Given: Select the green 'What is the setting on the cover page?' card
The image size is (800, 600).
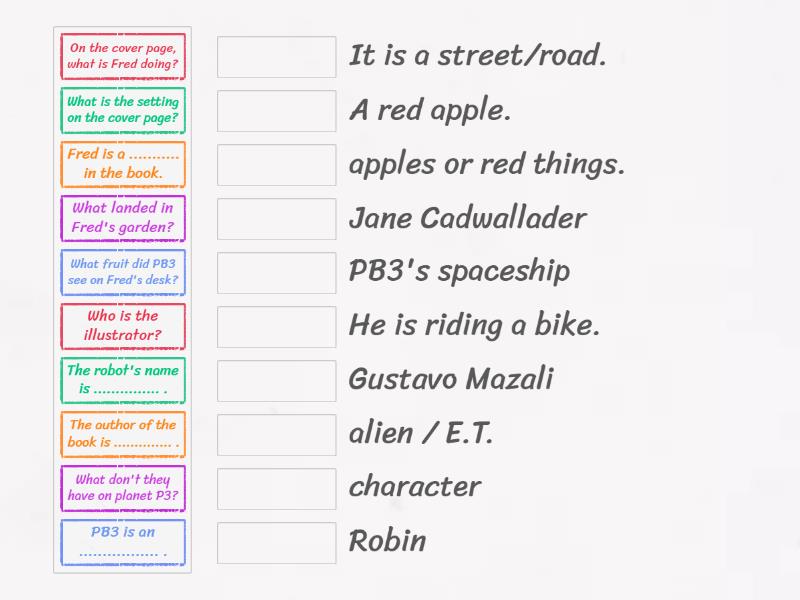Looking at the screenshot, I should point(122,110).
